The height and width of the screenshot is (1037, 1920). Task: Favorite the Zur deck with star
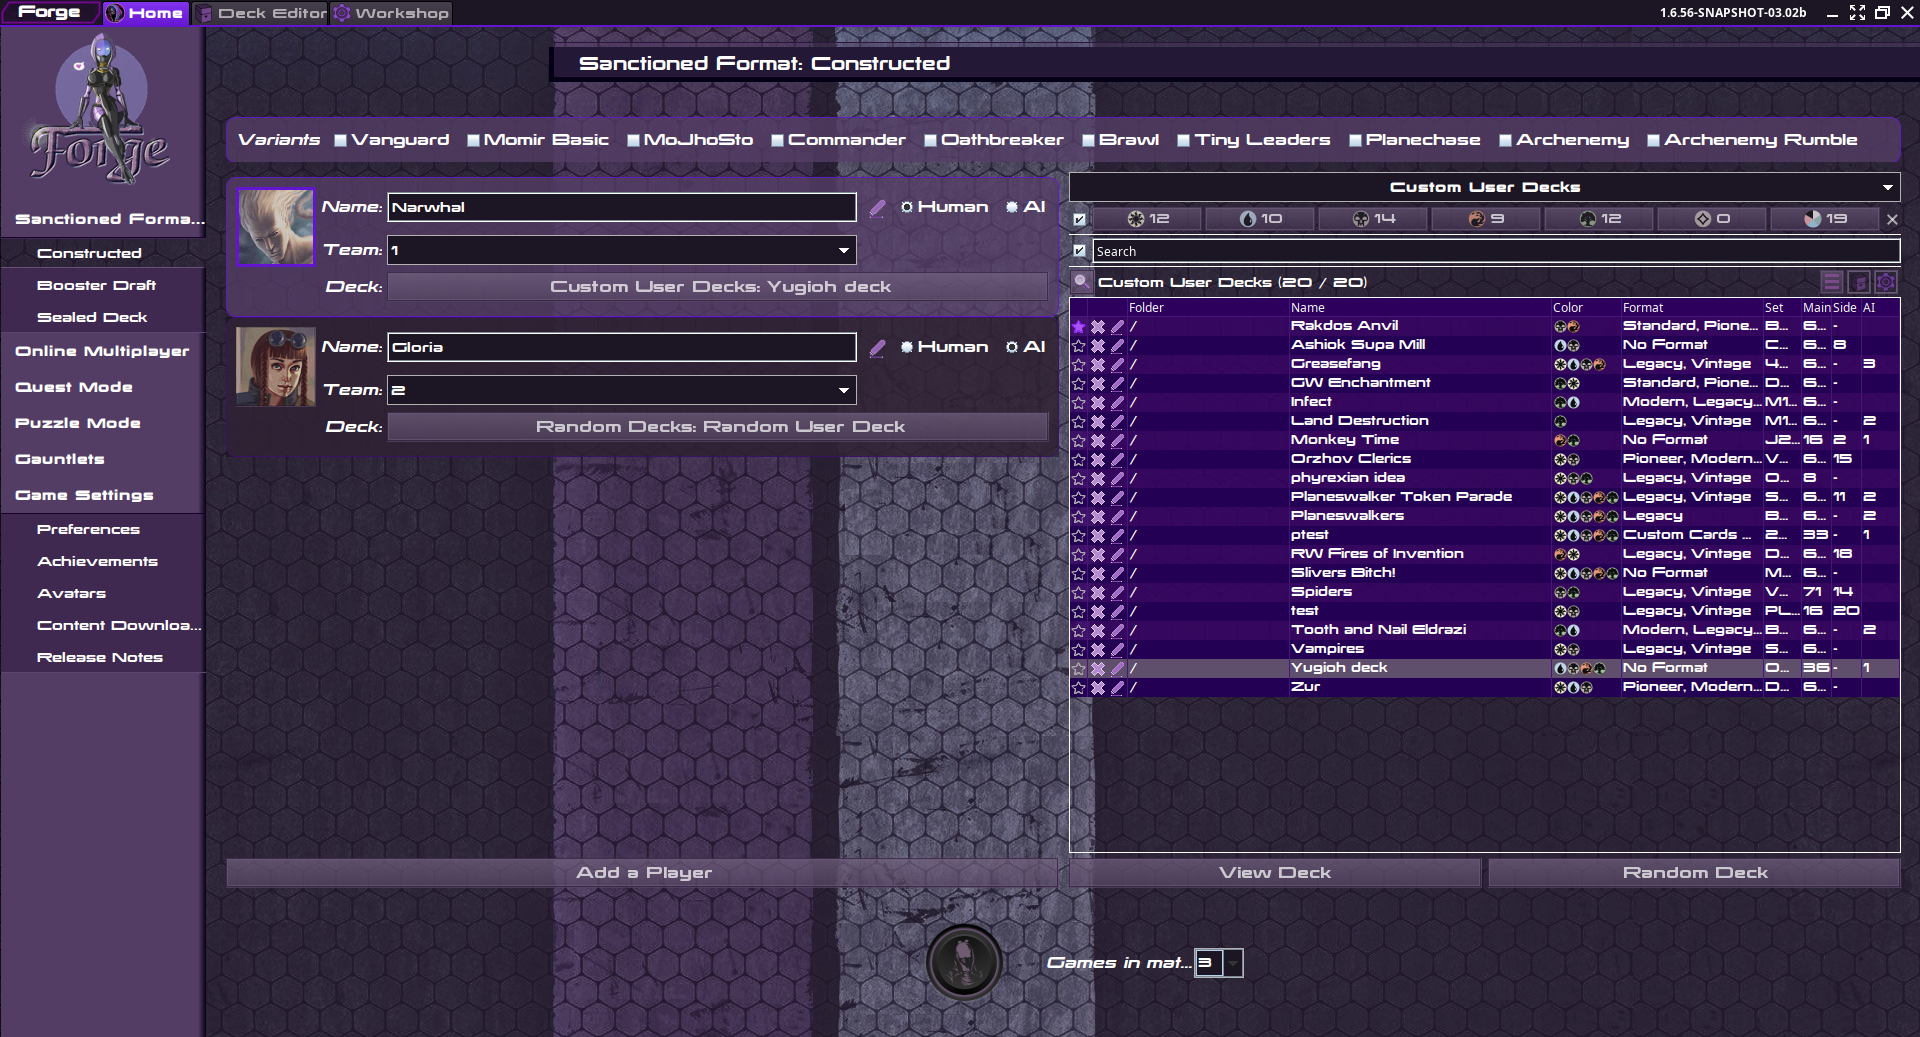click(x=1079, y=688)
